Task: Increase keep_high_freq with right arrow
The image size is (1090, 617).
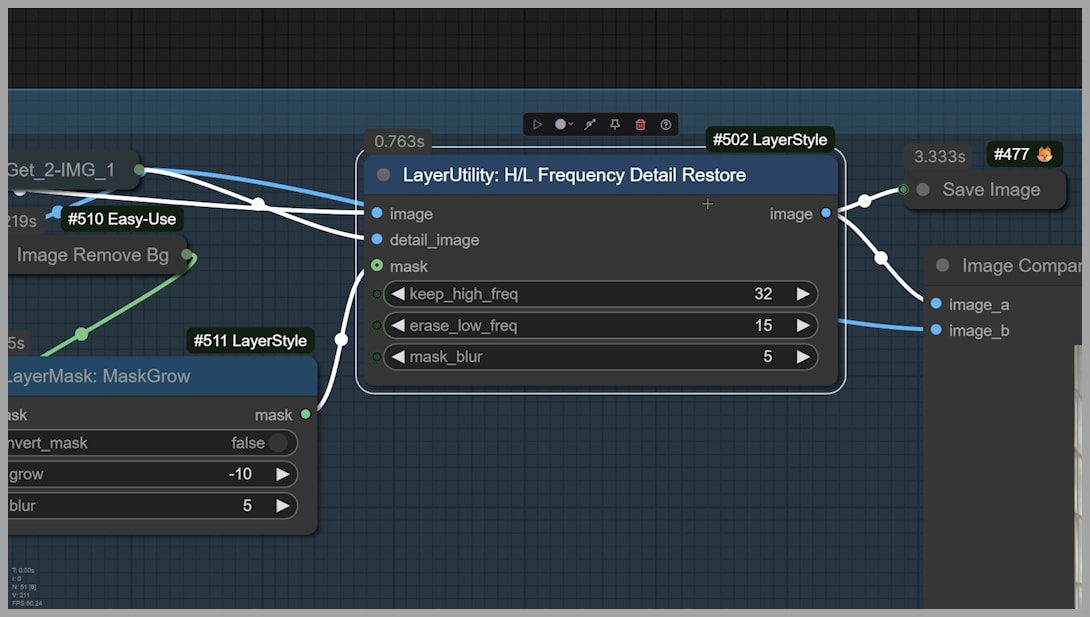Action: 802,294
